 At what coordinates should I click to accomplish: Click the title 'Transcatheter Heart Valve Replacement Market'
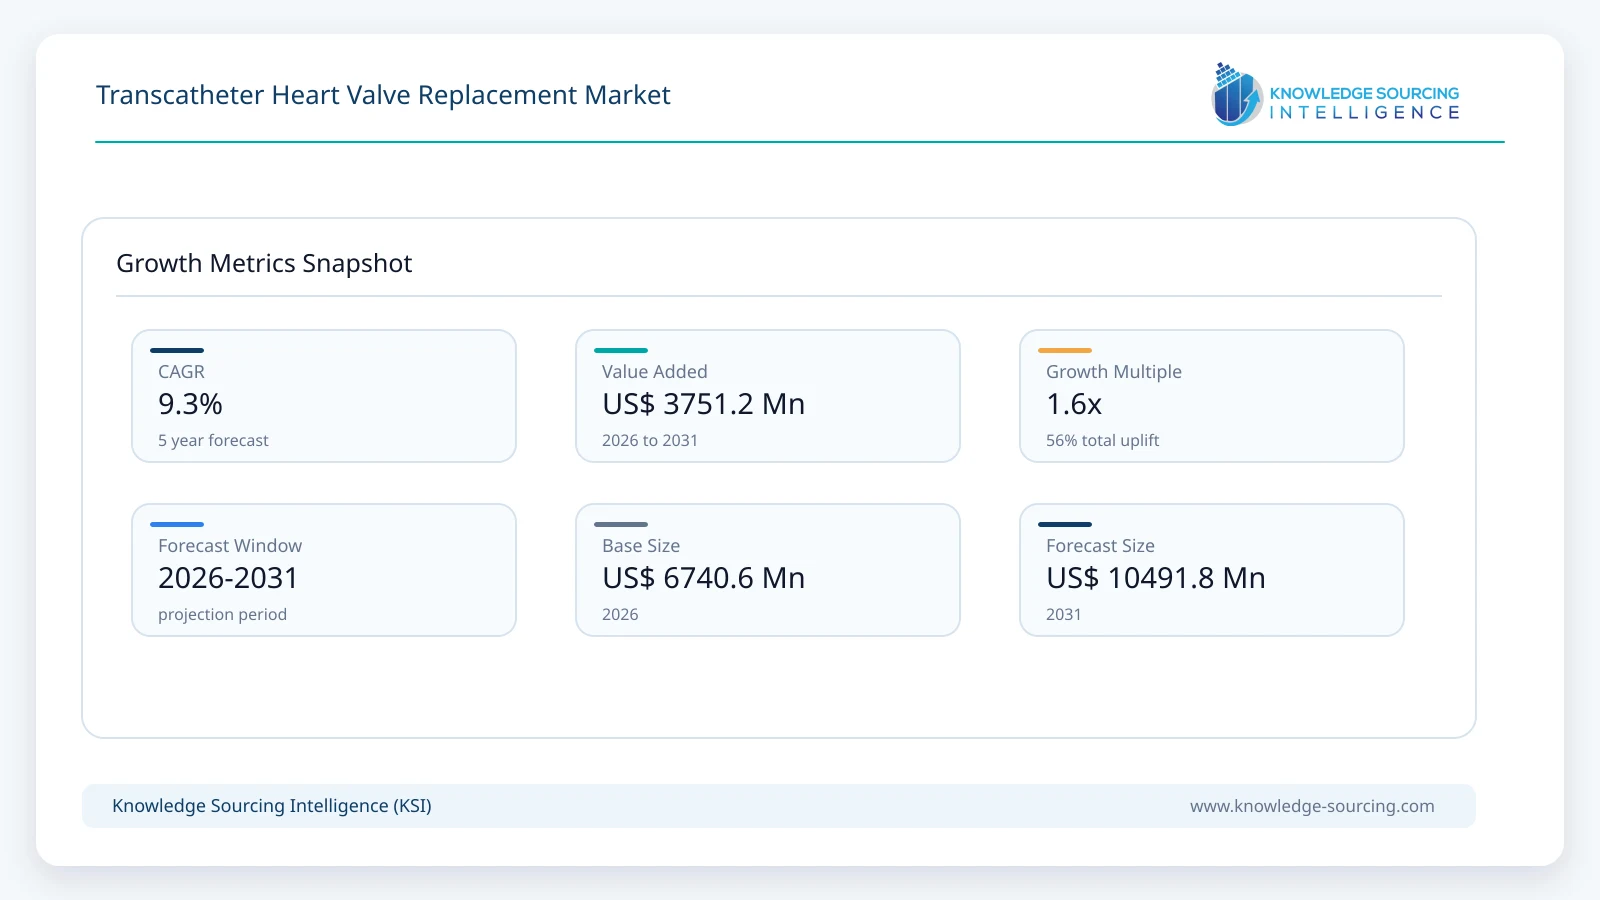383,95
